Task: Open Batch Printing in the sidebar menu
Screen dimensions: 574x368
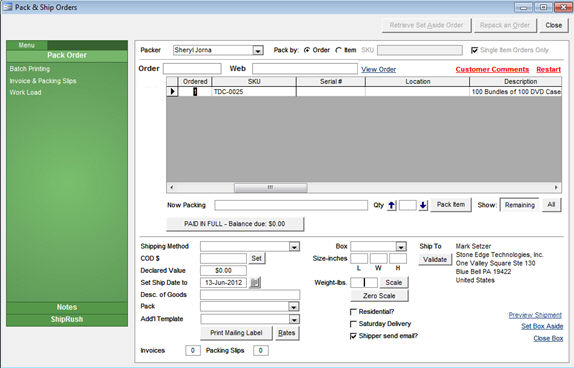Action: tap(30, 69)
